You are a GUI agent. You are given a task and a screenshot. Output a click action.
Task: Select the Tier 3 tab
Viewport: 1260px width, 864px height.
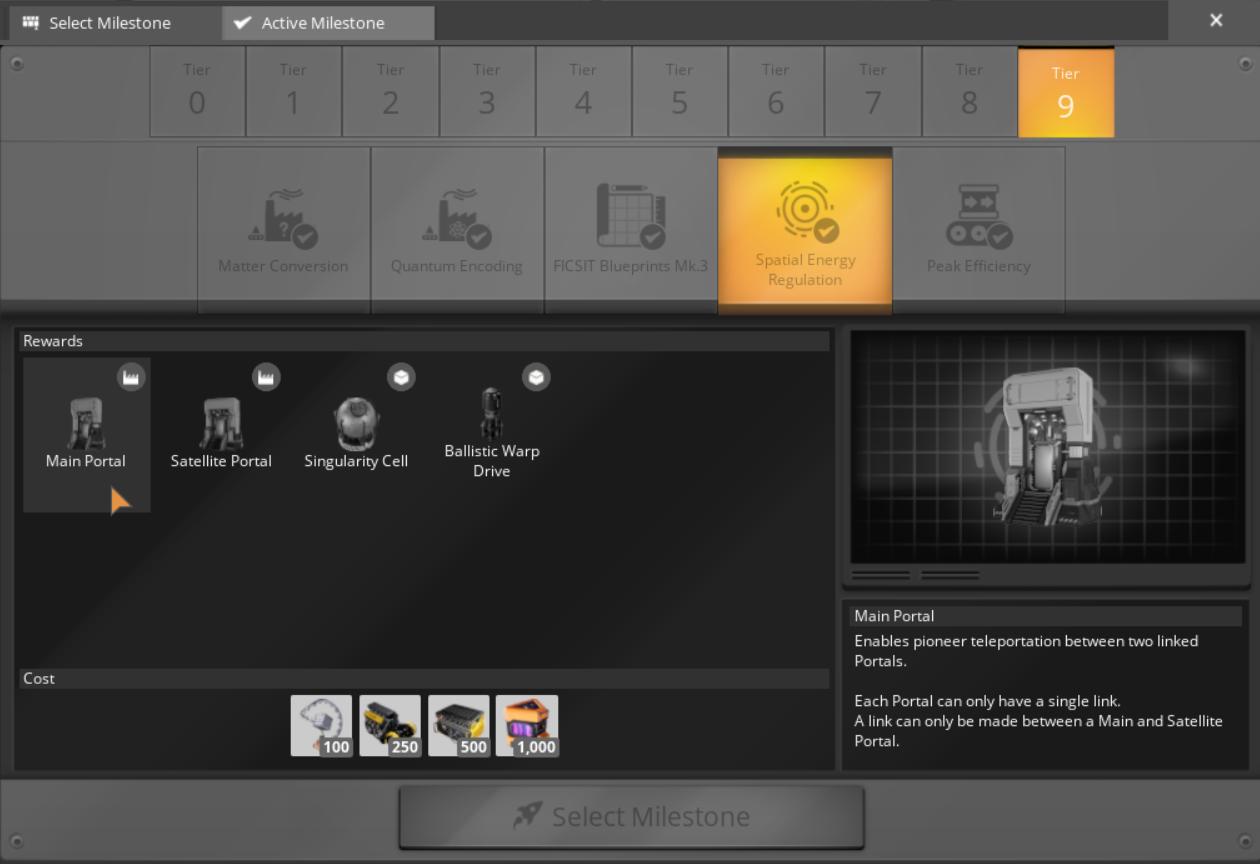pos(487,92)
